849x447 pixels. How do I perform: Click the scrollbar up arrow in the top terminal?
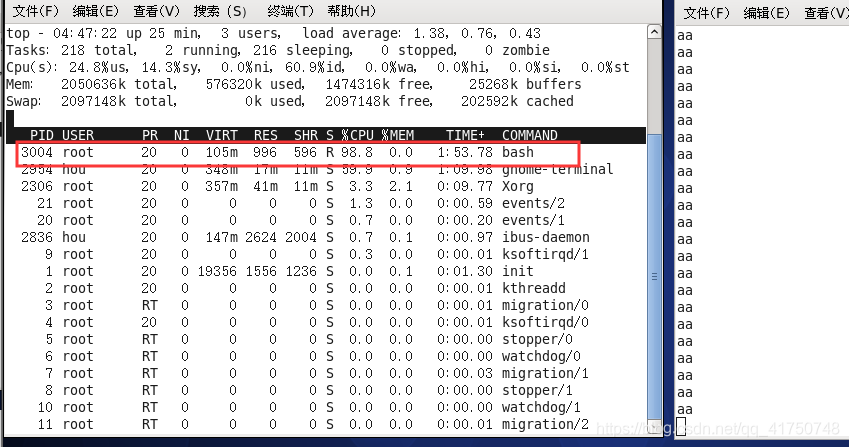(x=654, y=32)
